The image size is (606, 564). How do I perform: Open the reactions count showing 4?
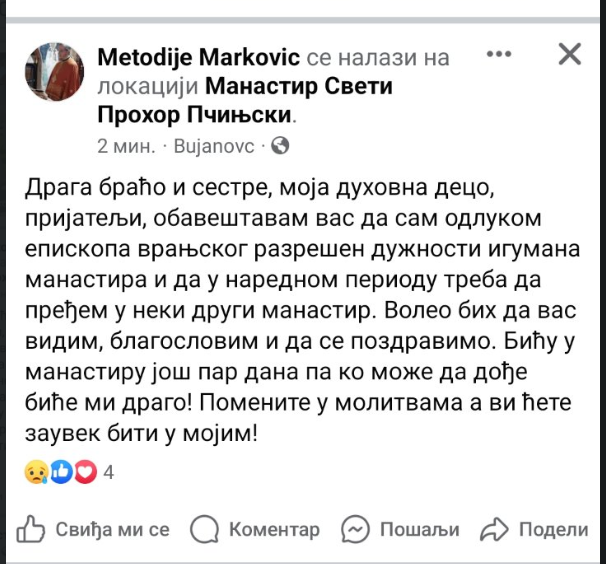point(109,472)
